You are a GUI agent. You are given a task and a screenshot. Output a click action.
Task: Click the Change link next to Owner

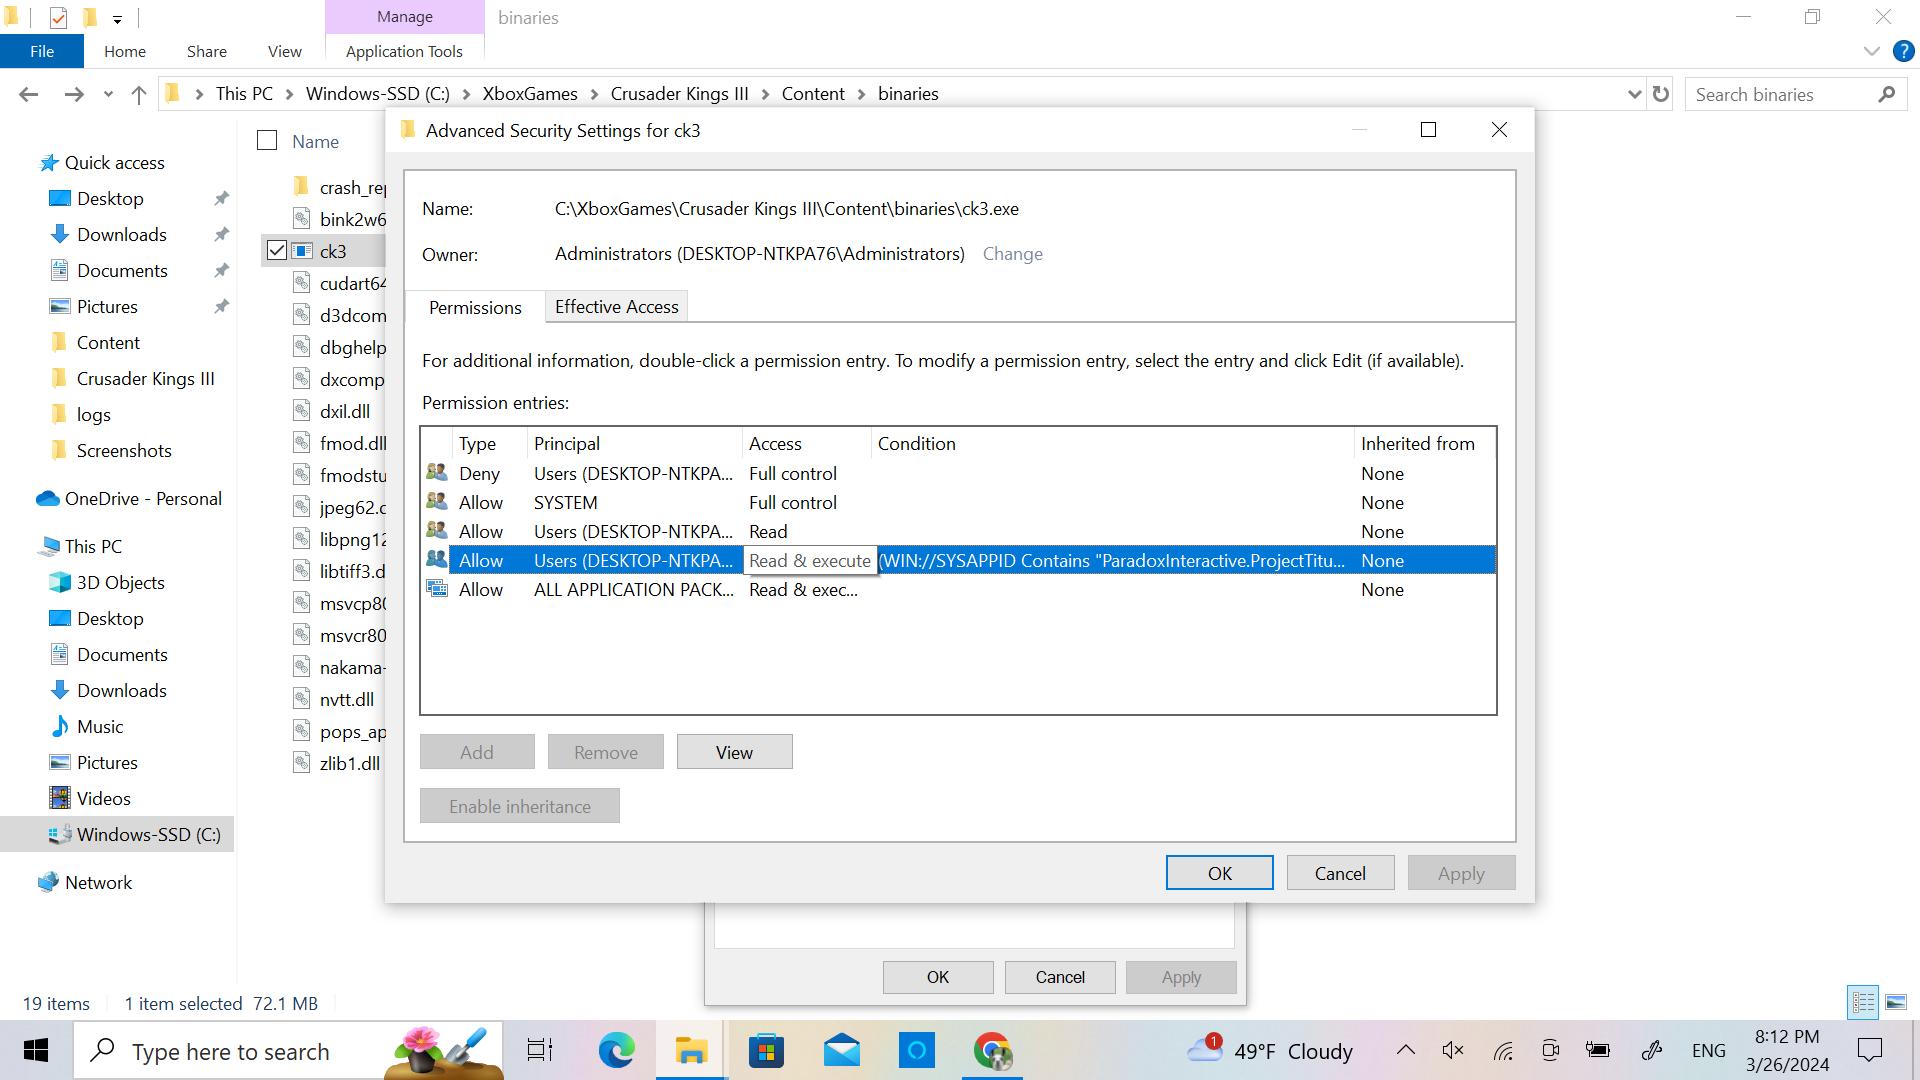click(x=1012, y=253)
